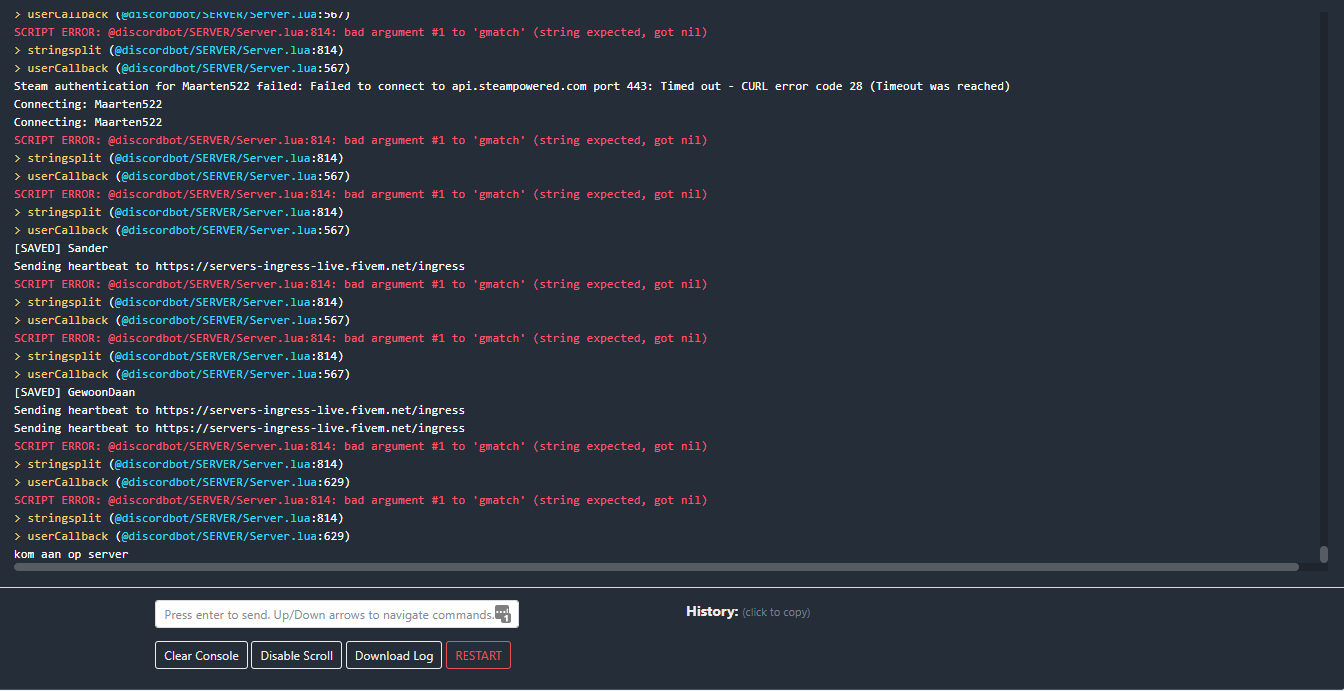Screen dimensions: 1344x691
Task: Click heartbeat line directly below "[SAVED] Sander"
Action: coord(239,266)
